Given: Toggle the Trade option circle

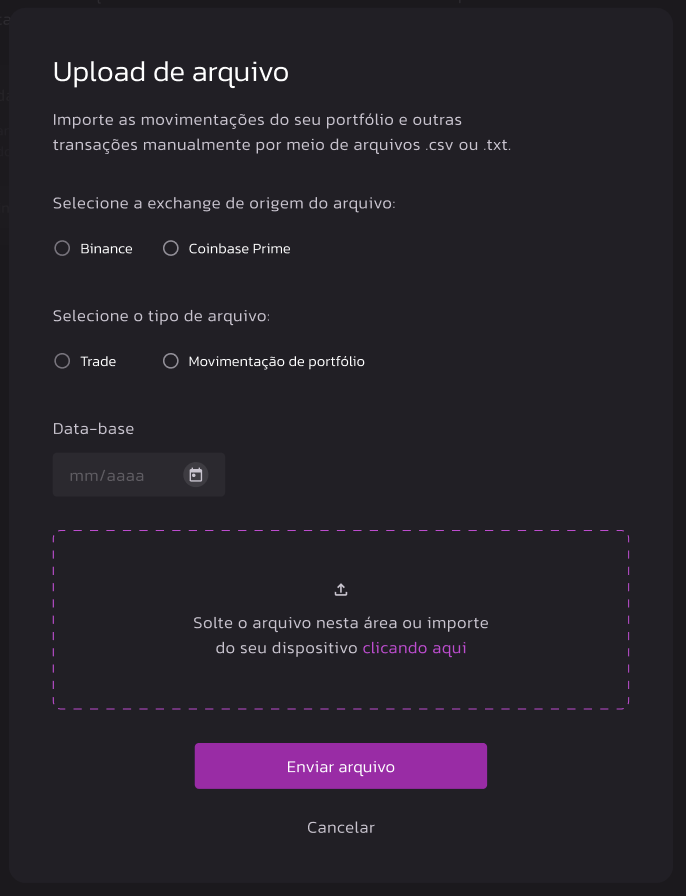Looking at the screenshot, I should click(x=62, y=361).
